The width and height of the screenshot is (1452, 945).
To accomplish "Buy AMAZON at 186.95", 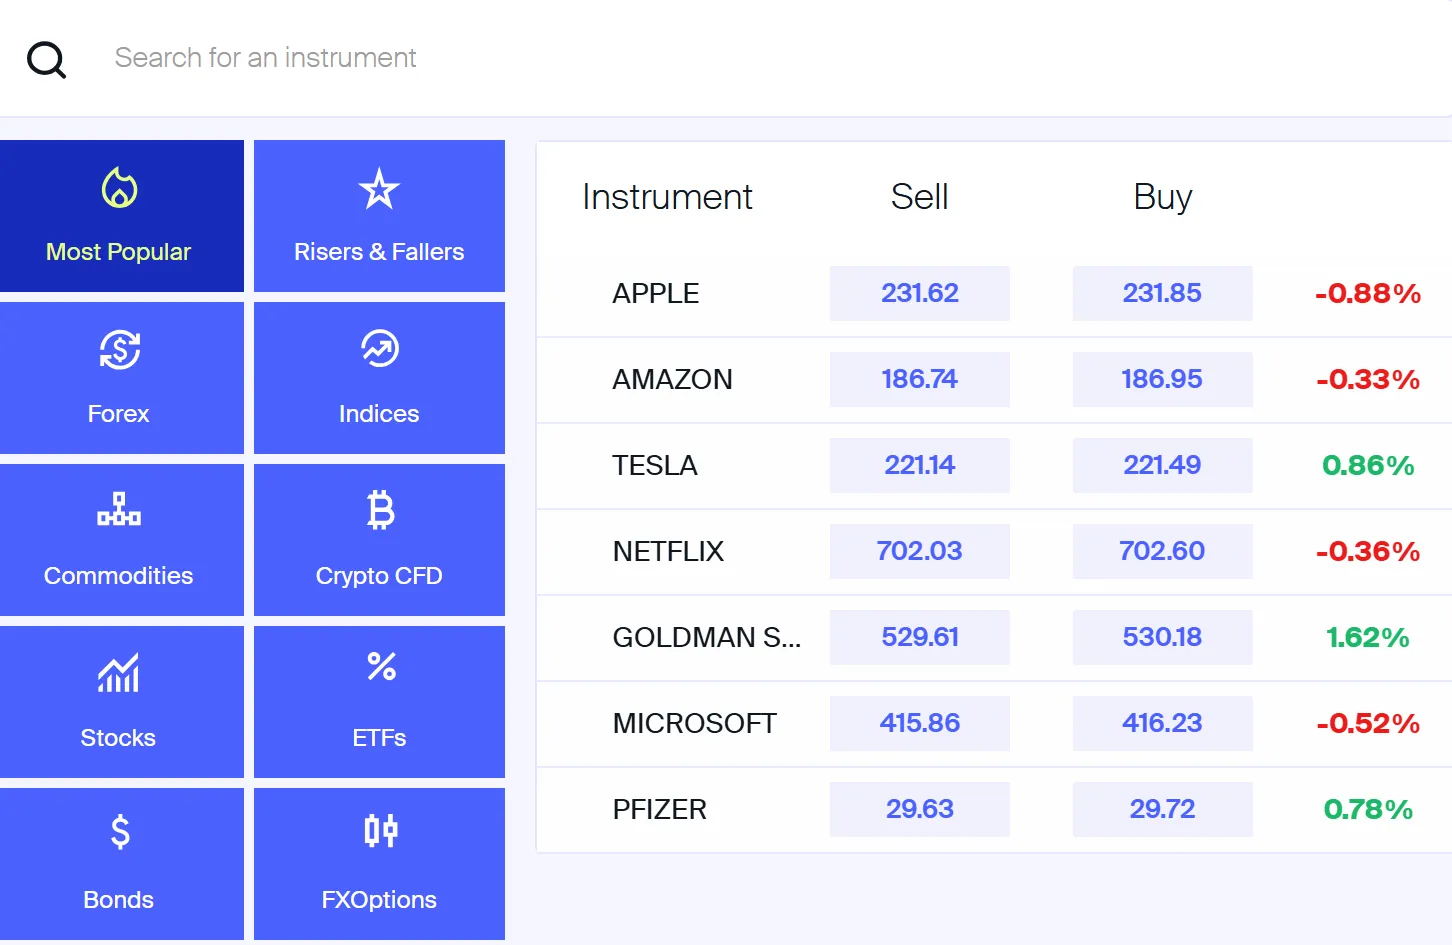I will (1163, 379).
